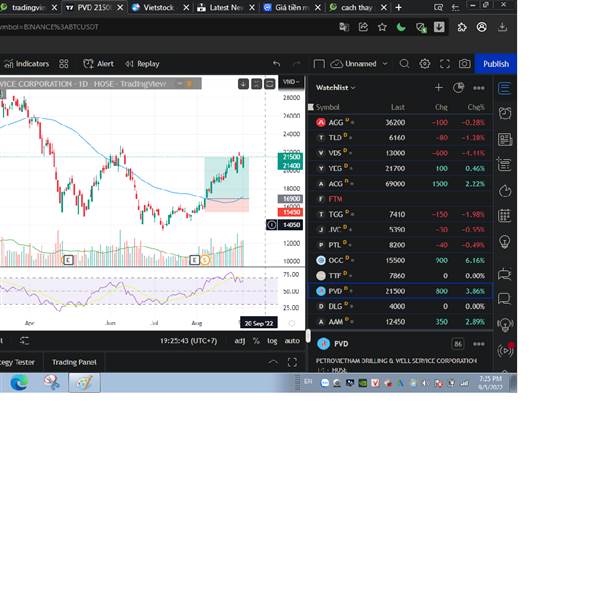600x600 pixels.
Task: Switch to Trading Panel tab
Action: click(74, 362)
